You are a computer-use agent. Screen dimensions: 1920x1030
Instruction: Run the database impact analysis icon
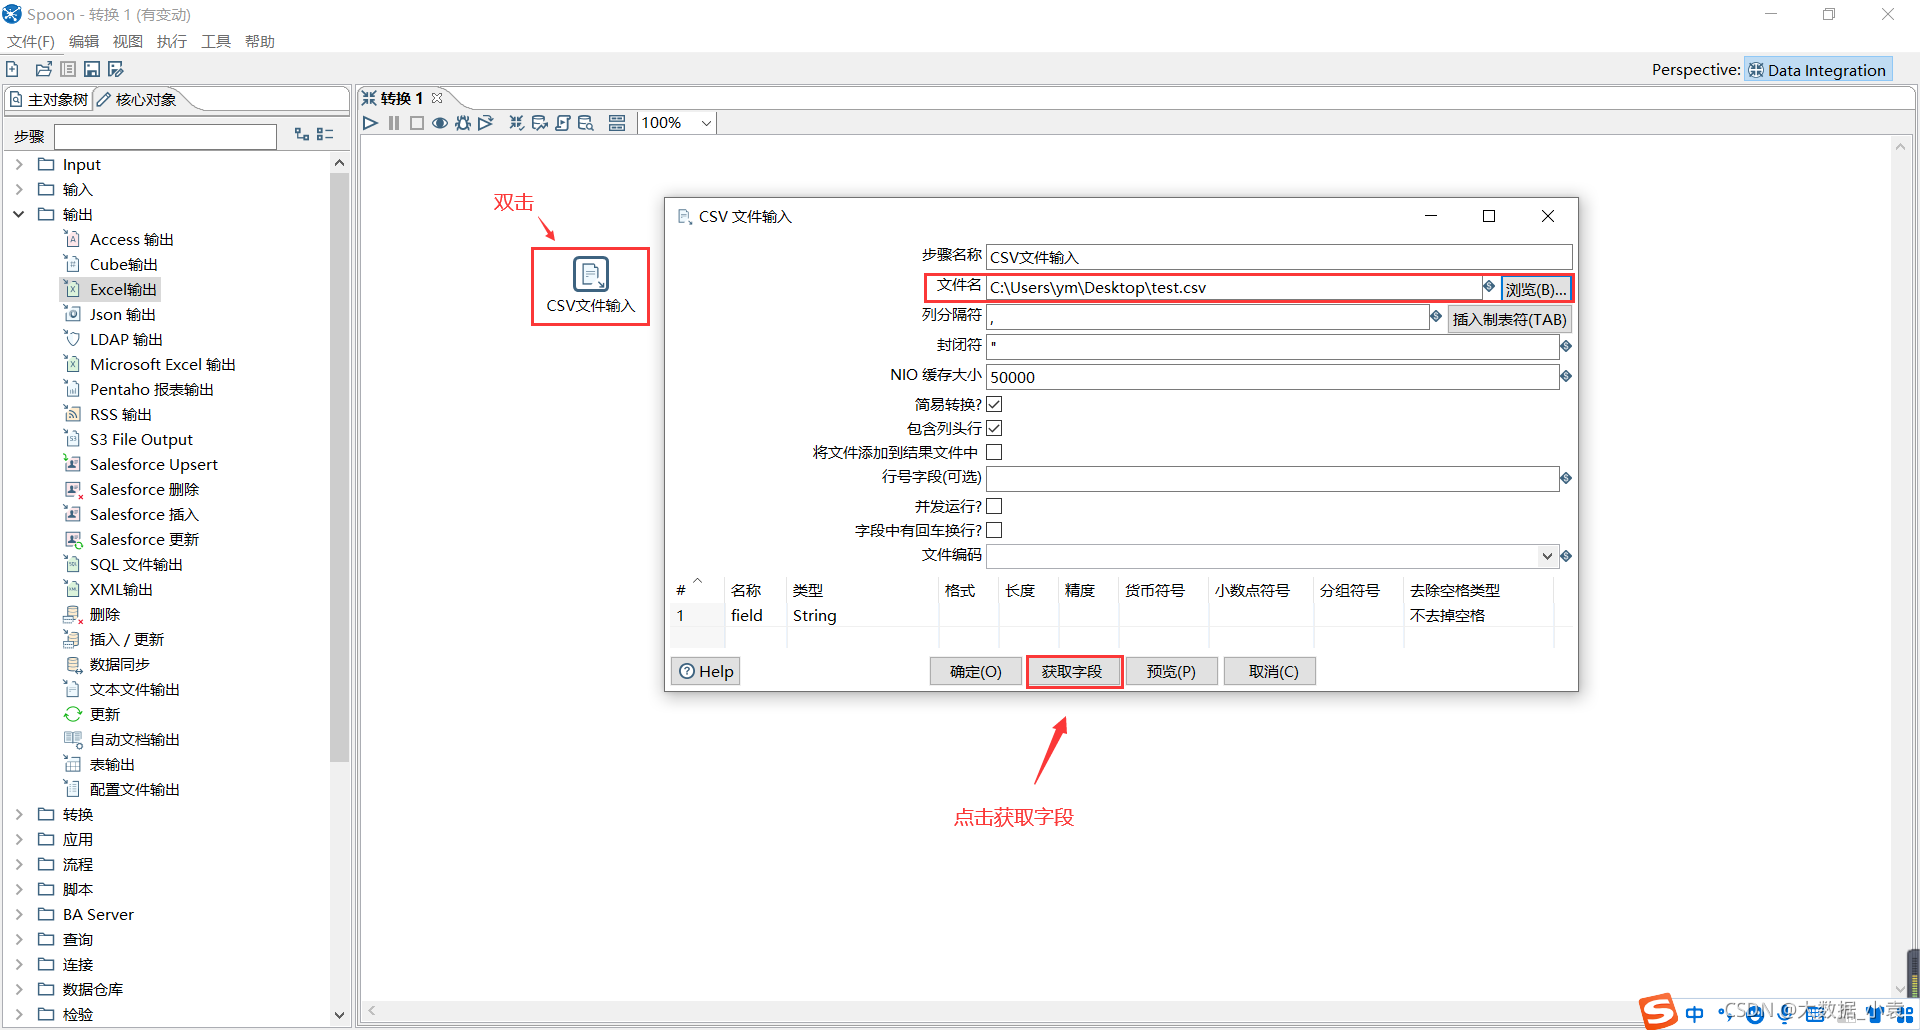point(540,123)
